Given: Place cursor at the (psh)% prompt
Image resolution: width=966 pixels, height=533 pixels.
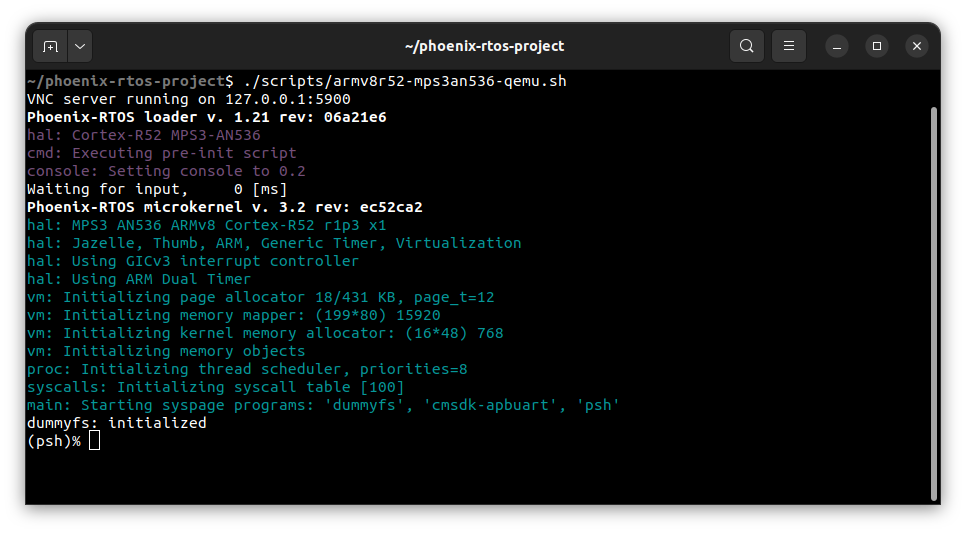Looking at the screenshot, I should (95, 441).
